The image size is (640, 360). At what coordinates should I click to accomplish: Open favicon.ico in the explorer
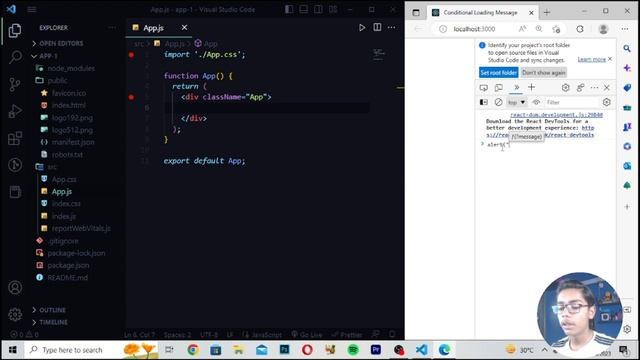[x=69, y=93]
